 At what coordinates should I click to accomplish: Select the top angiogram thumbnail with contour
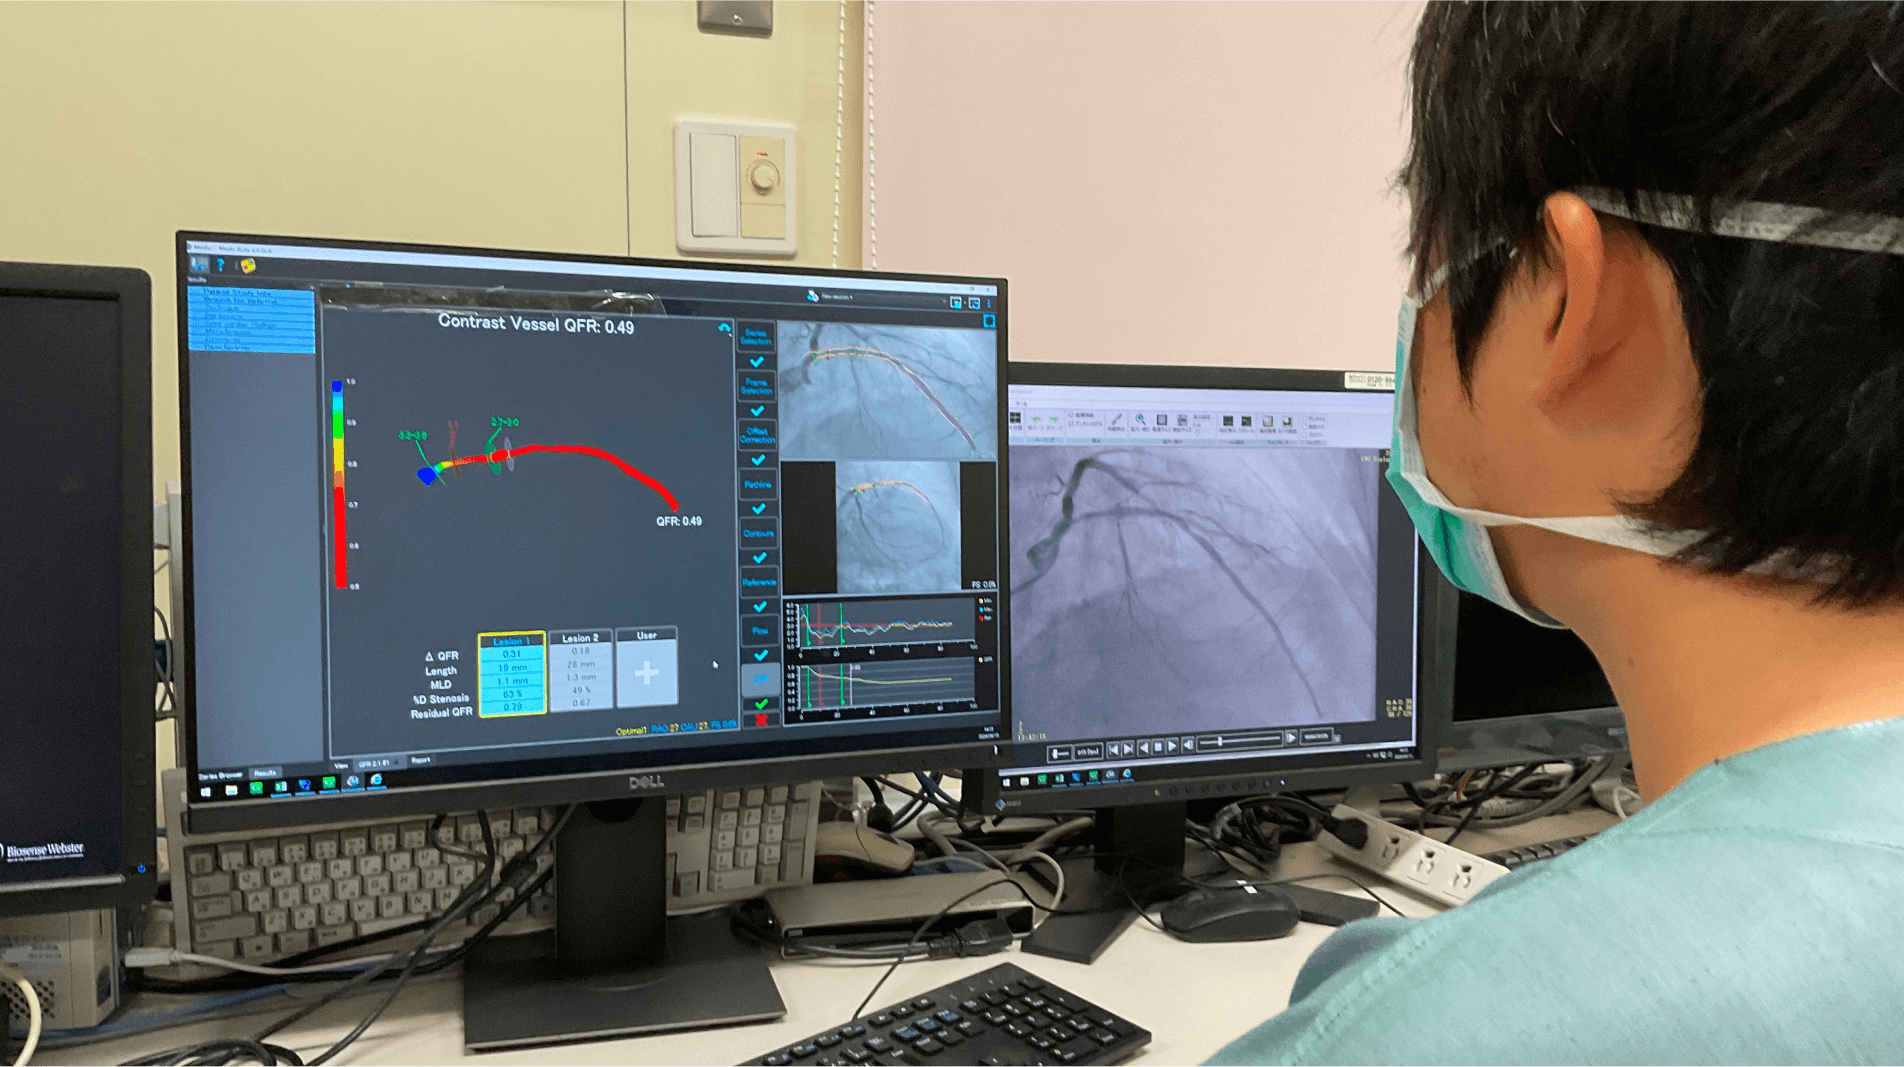point(886,391)
